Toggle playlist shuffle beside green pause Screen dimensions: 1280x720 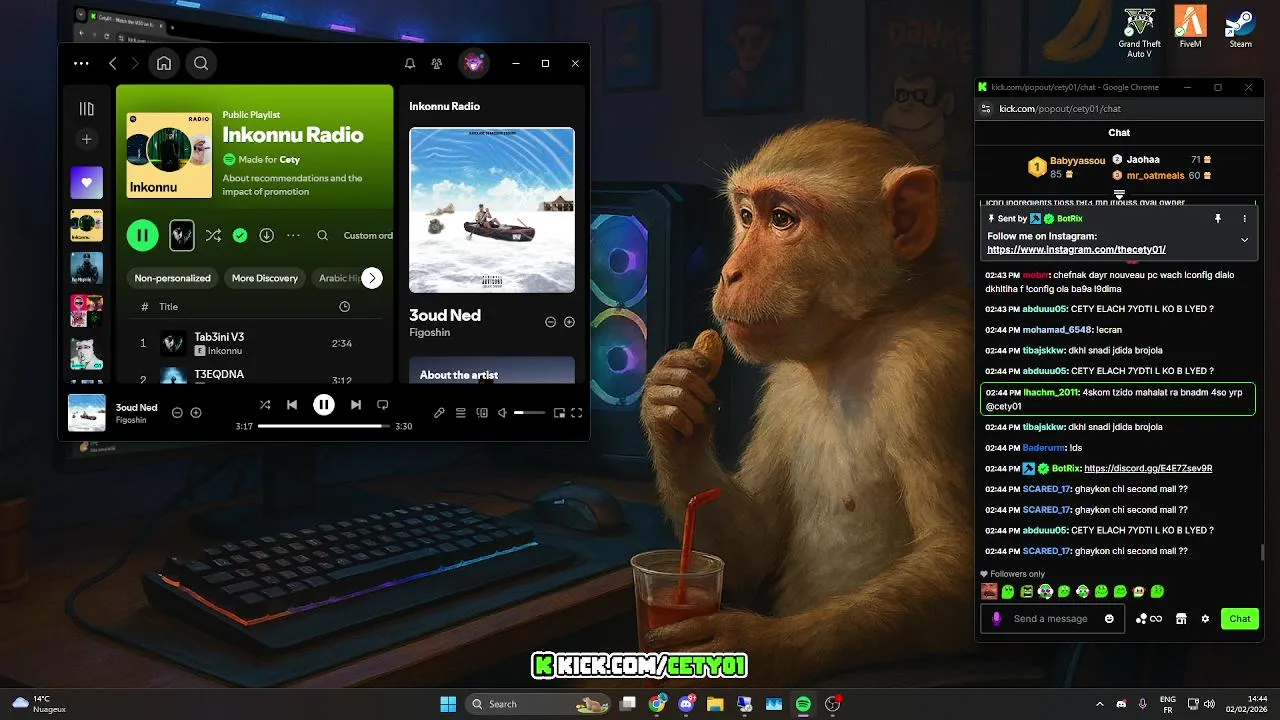[x=213, y=236]
